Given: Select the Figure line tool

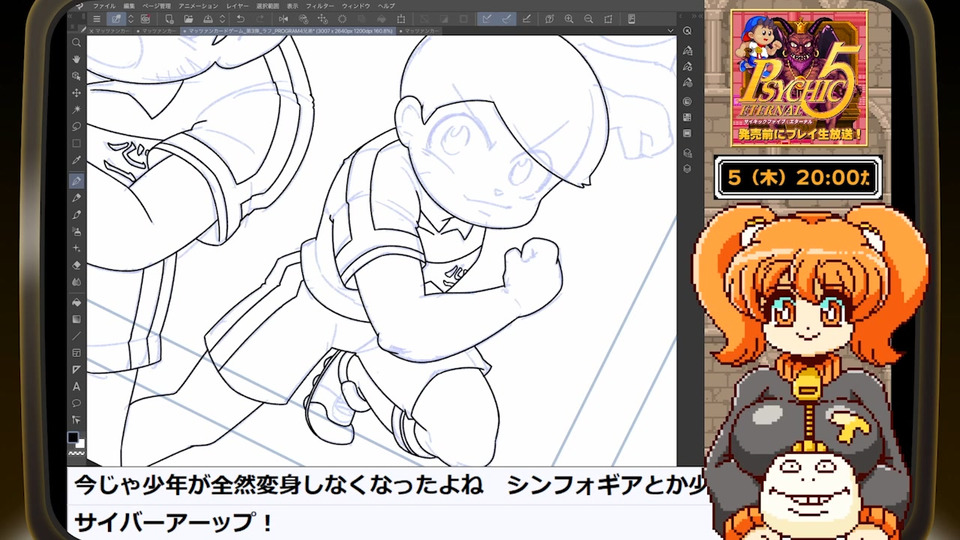Looking at the screenshot, I should coord(77,336).
